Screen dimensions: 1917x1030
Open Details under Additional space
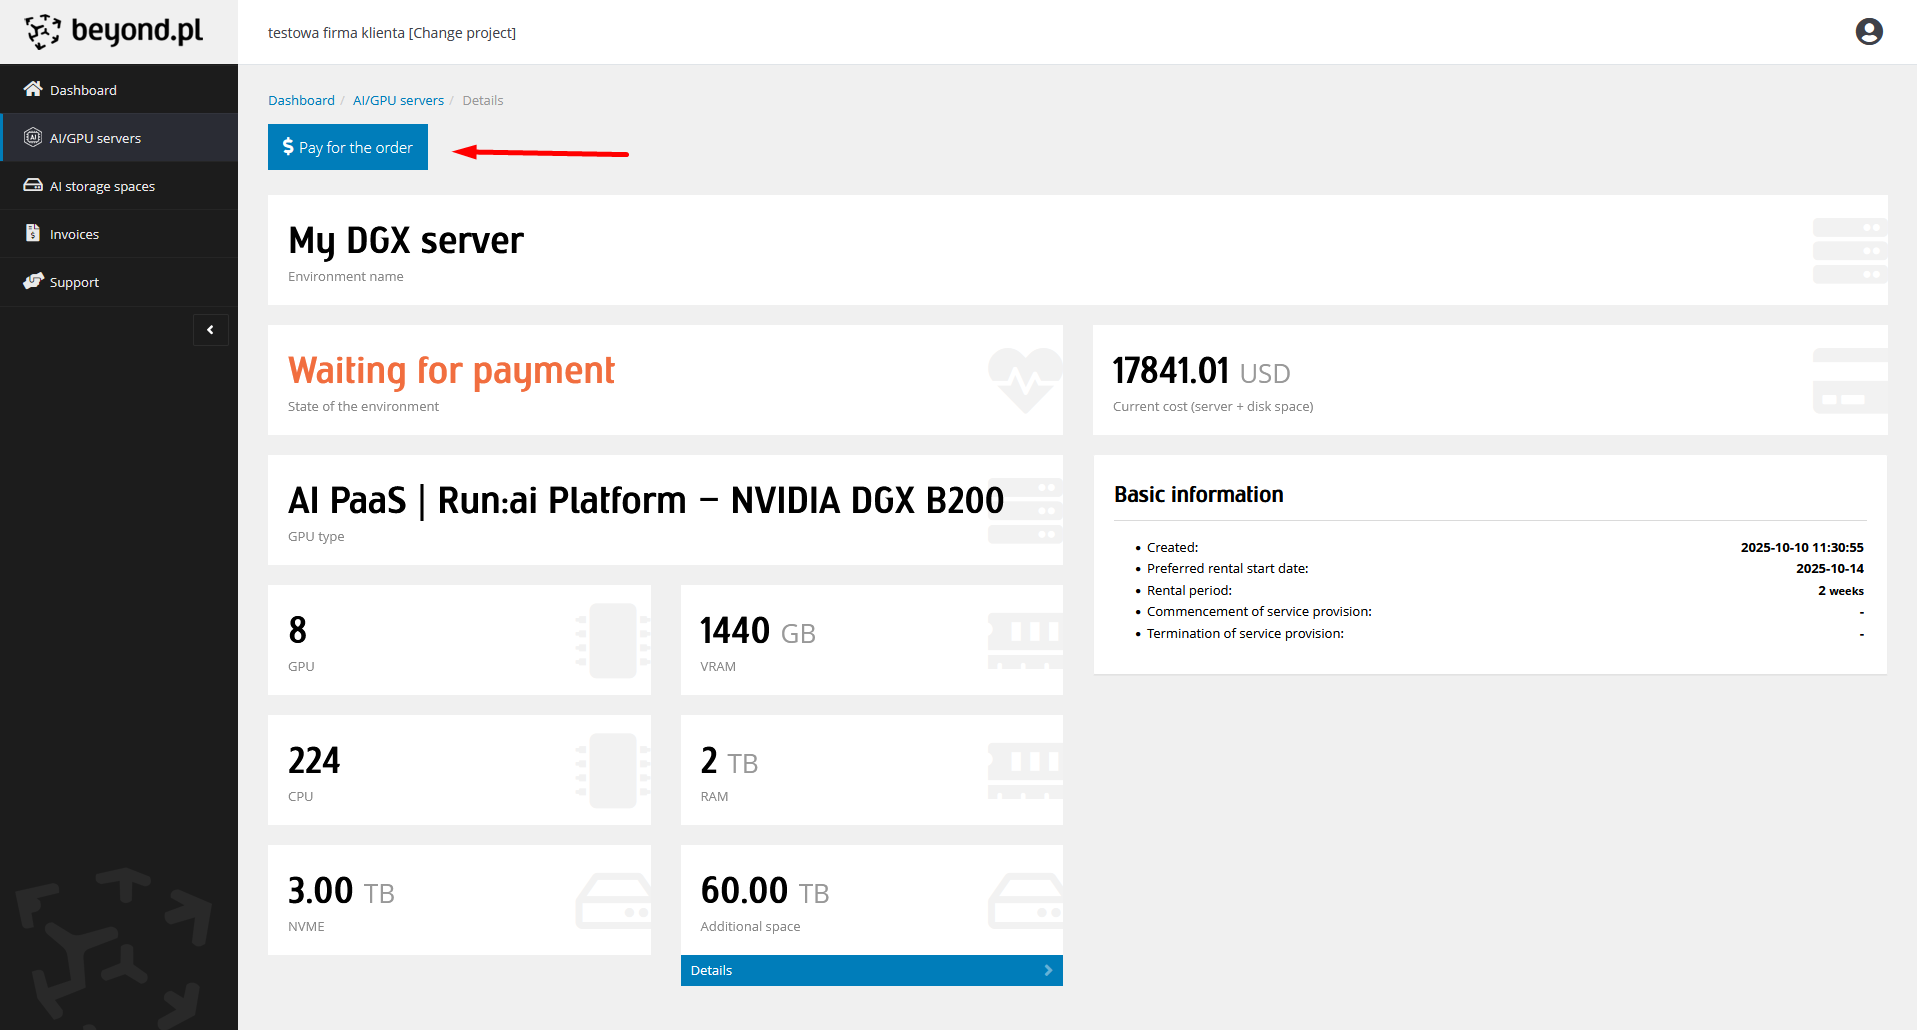tap(871, 970)
